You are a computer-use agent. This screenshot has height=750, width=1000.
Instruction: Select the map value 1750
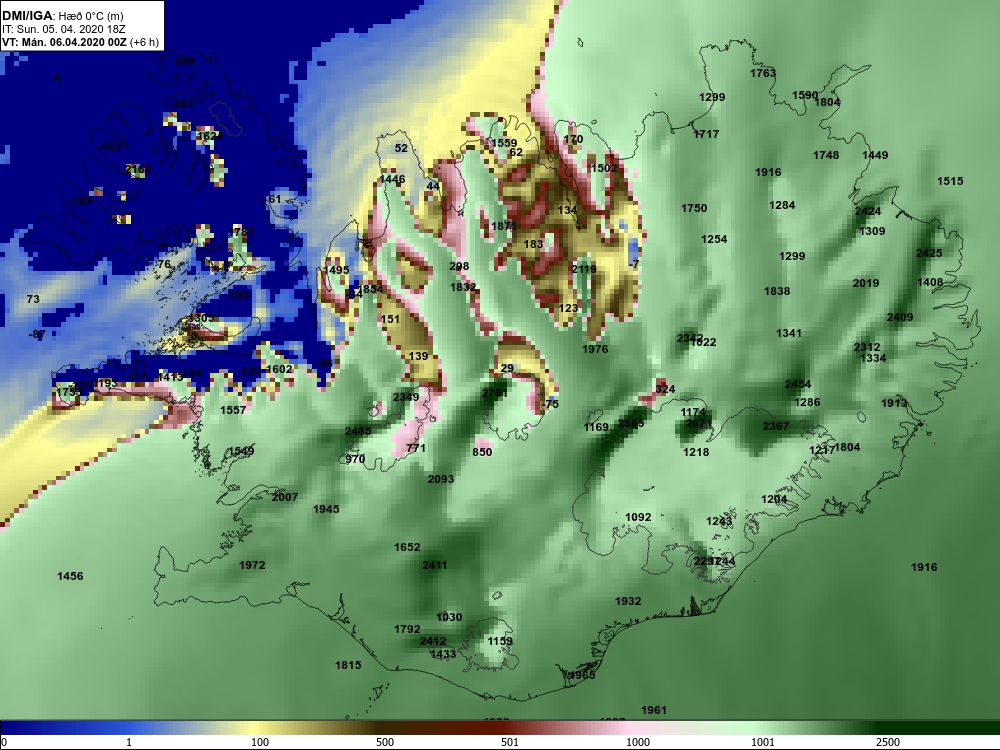click(694, 208)
